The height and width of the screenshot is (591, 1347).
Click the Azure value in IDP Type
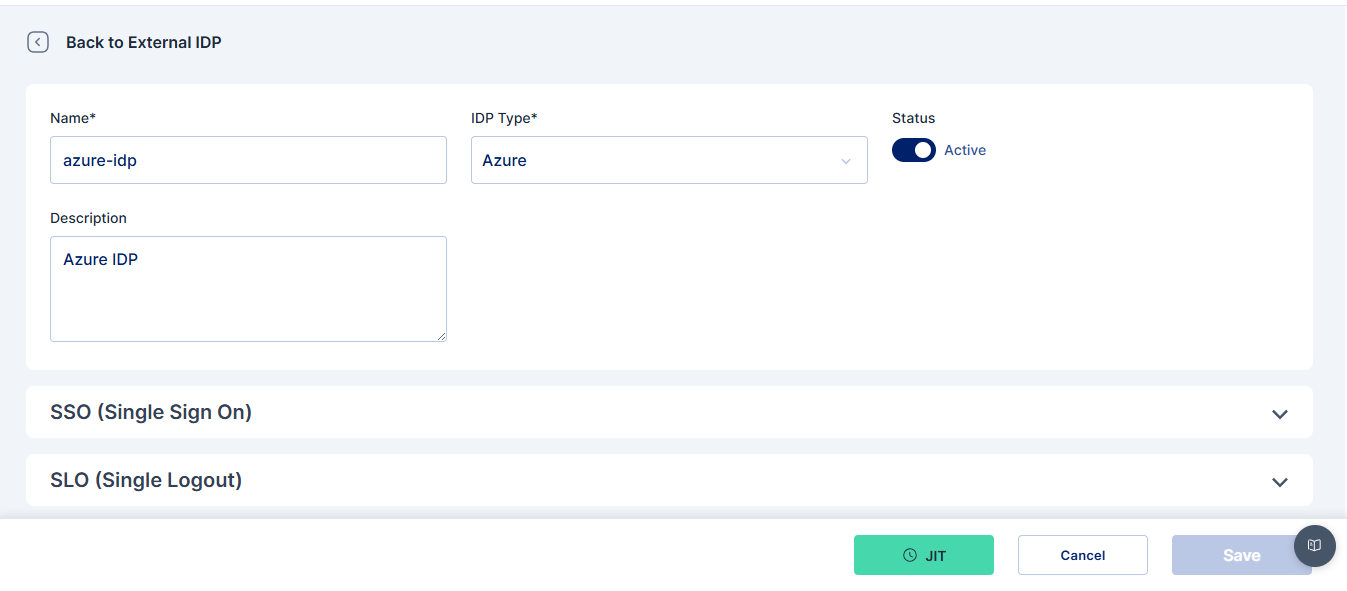[504, 160]
